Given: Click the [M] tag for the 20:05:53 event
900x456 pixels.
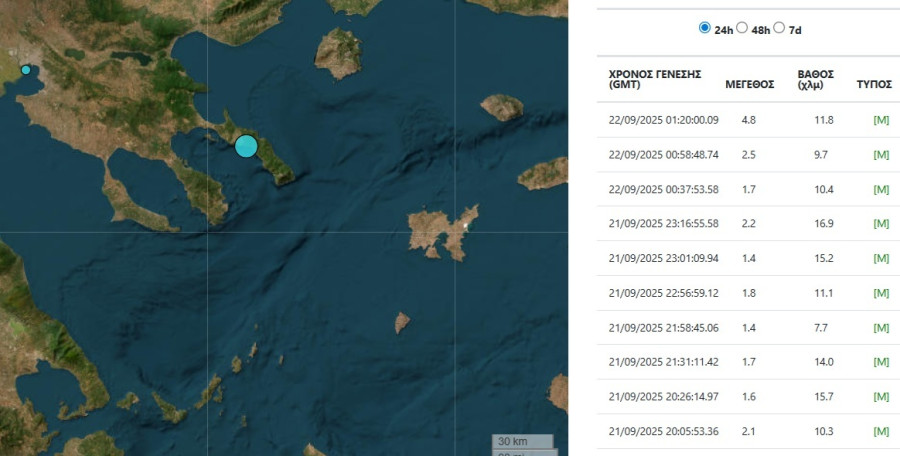Looking at the screenshot, I should coord(881,431).
